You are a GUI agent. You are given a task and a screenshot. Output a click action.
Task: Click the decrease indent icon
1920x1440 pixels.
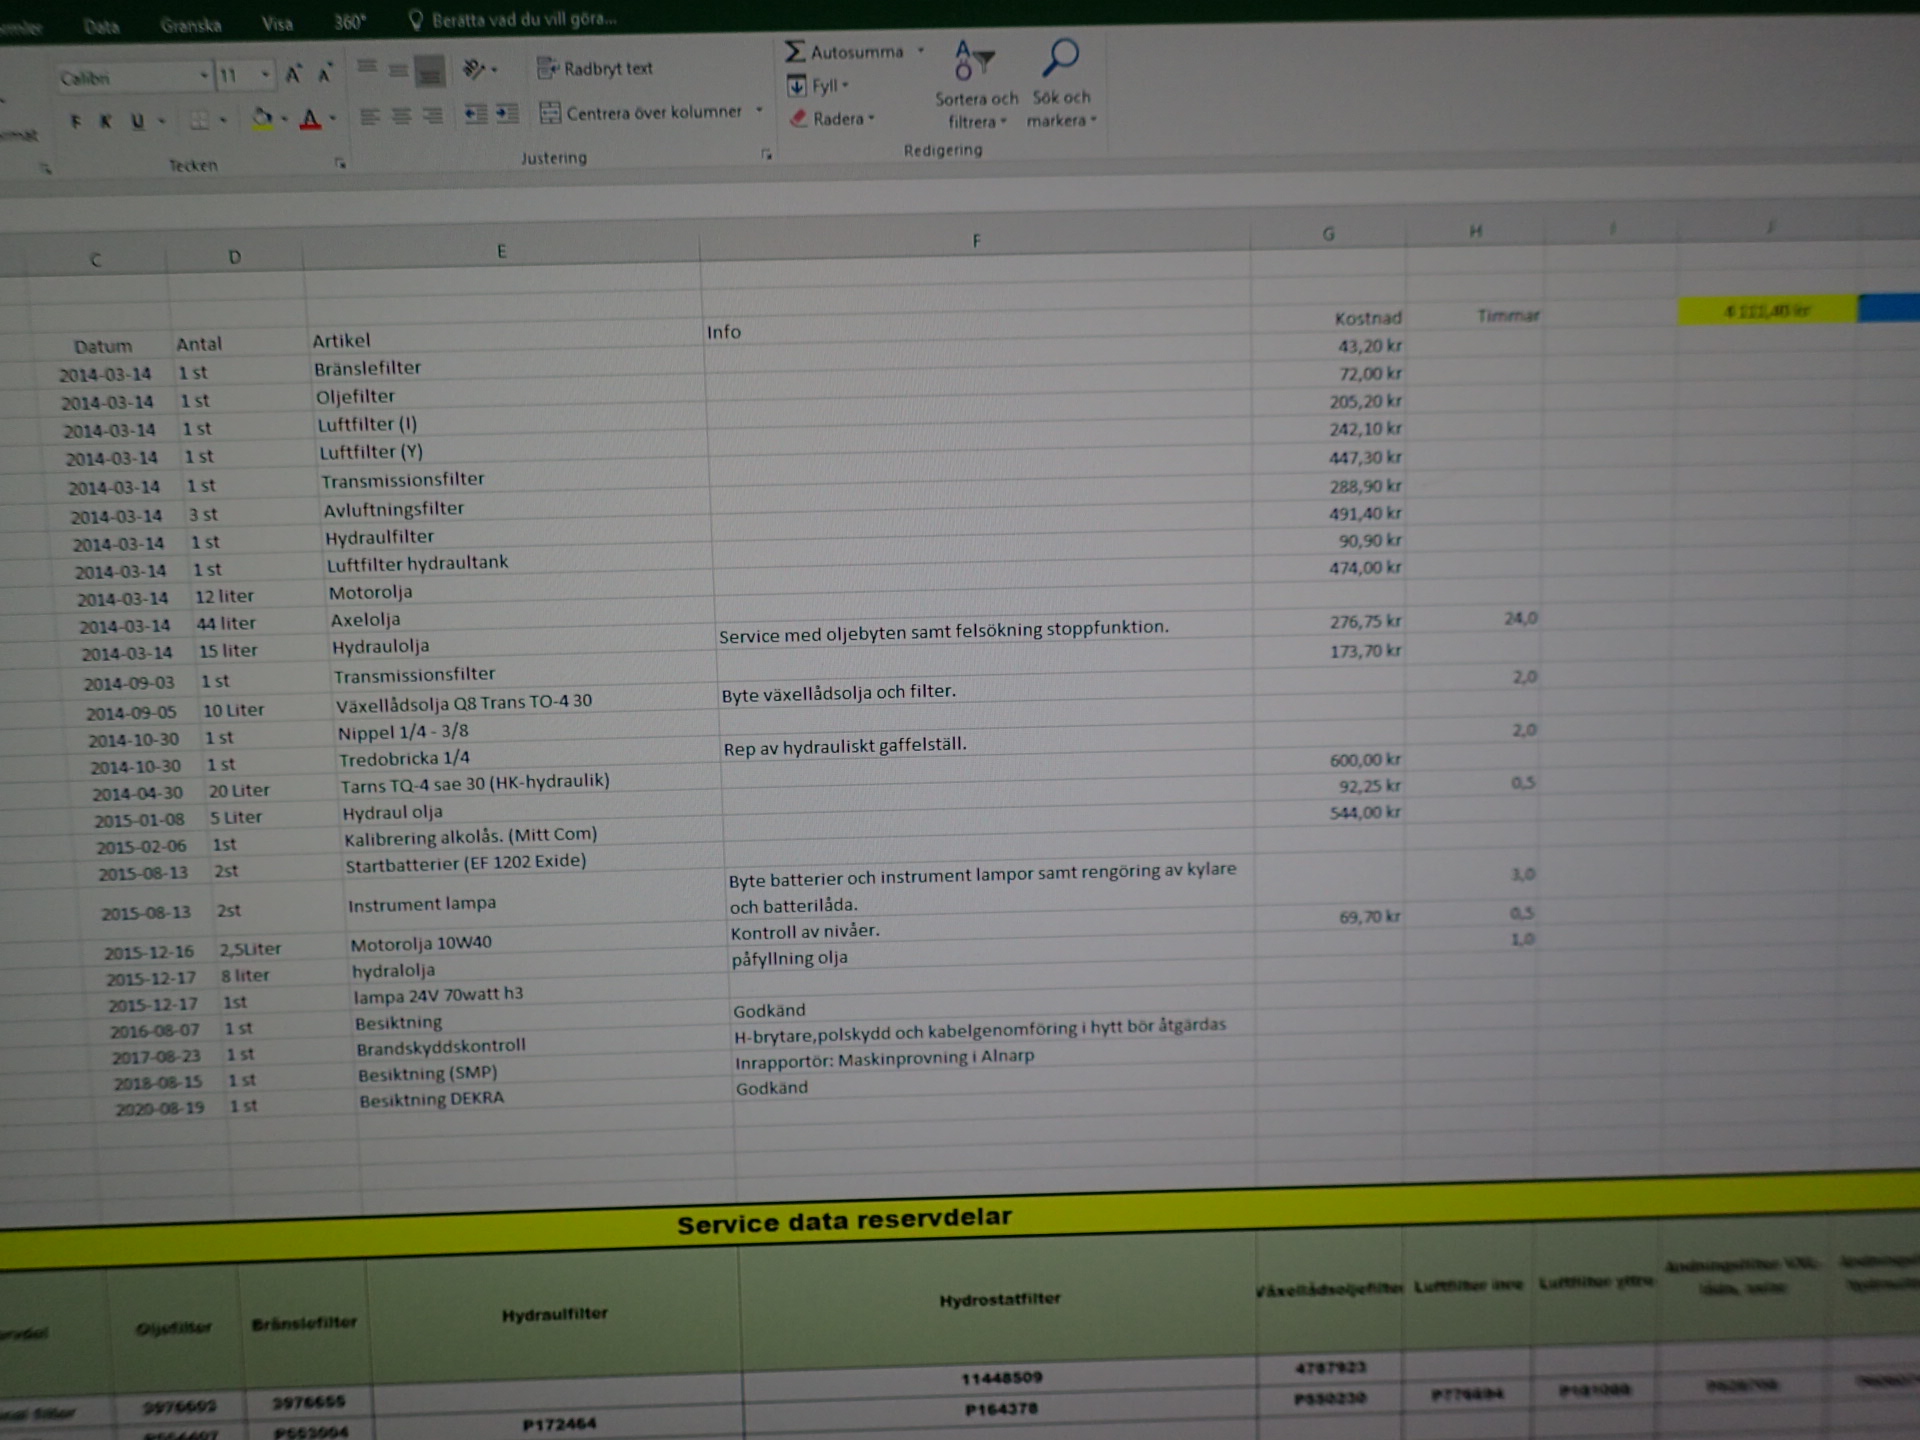[x=475, y=114]
